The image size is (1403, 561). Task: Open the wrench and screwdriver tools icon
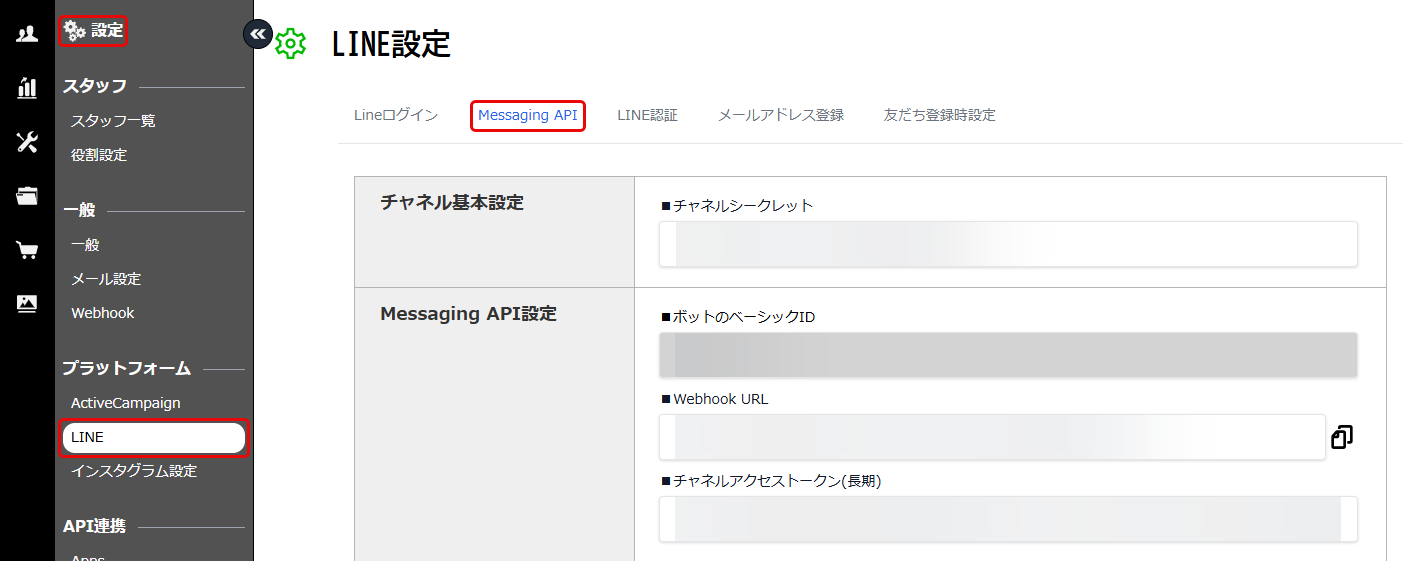click(27, 142)
